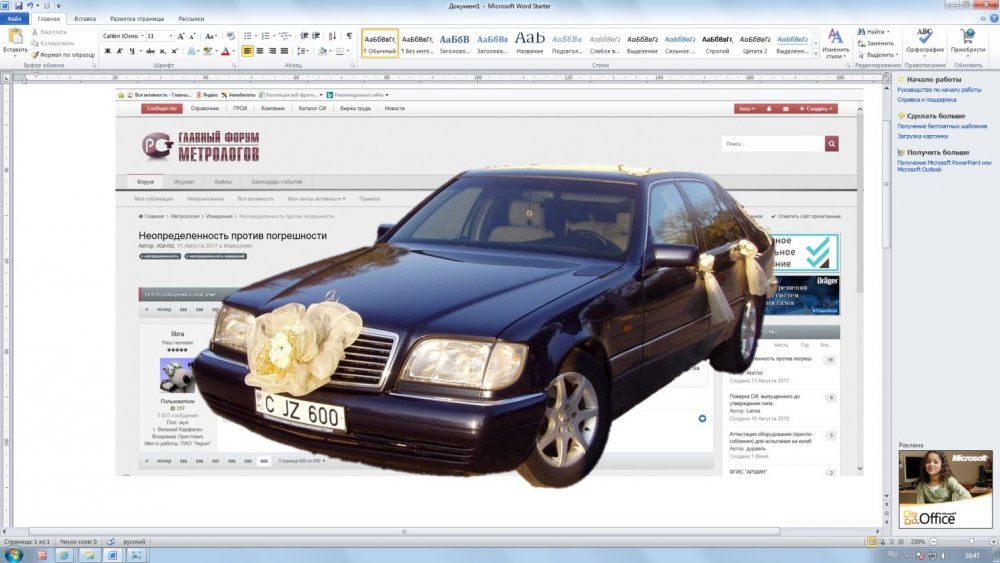Viewport: 1000px width, 563px height.
Task: Open Справка и поддержка link
Action: click(926, 99)
